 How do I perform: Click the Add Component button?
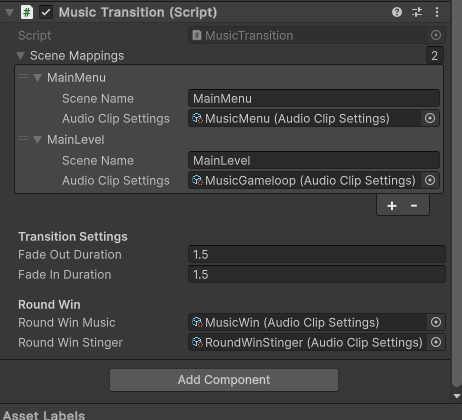pyautogui.click(x=224, y=380)
